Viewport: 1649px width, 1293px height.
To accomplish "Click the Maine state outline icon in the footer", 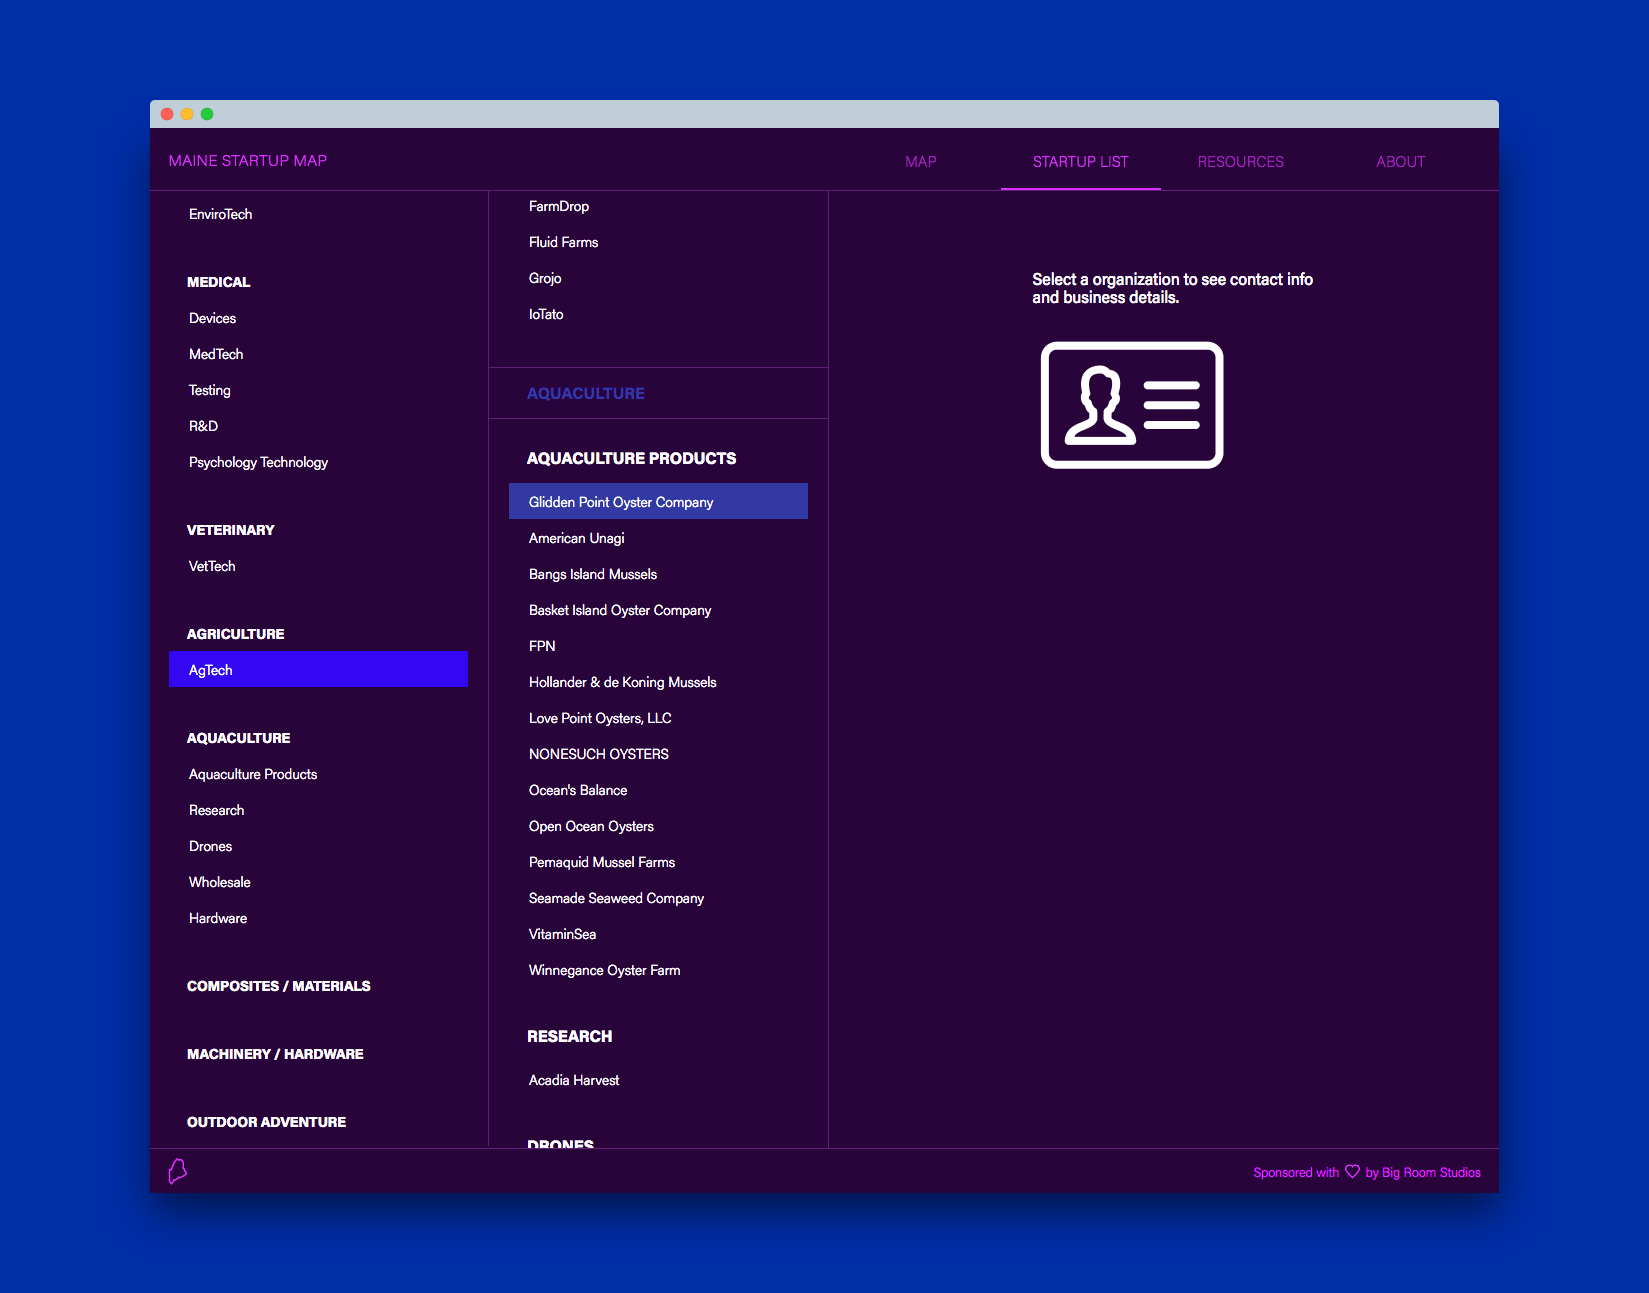I will [178, 1171].
